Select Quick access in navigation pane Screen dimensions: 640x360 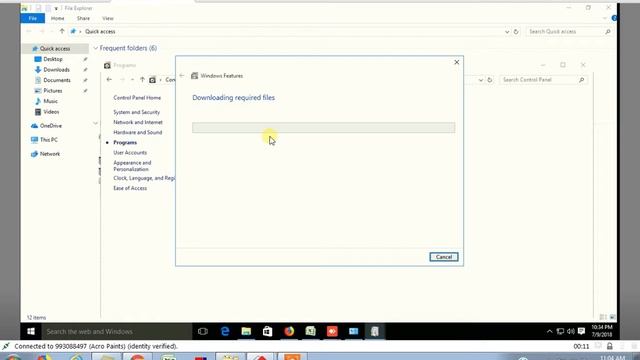click(x=55, y=49)
